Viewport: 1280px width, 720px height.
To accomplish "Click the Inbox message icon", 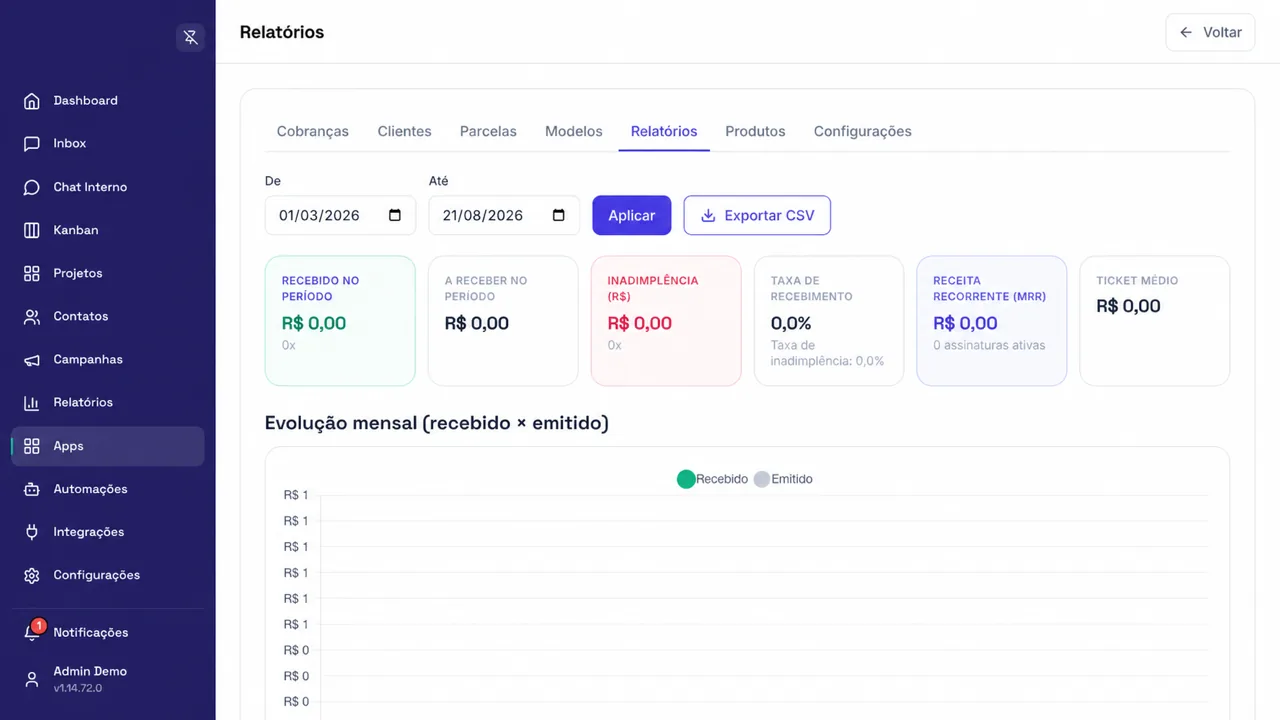I will (32, 144).
